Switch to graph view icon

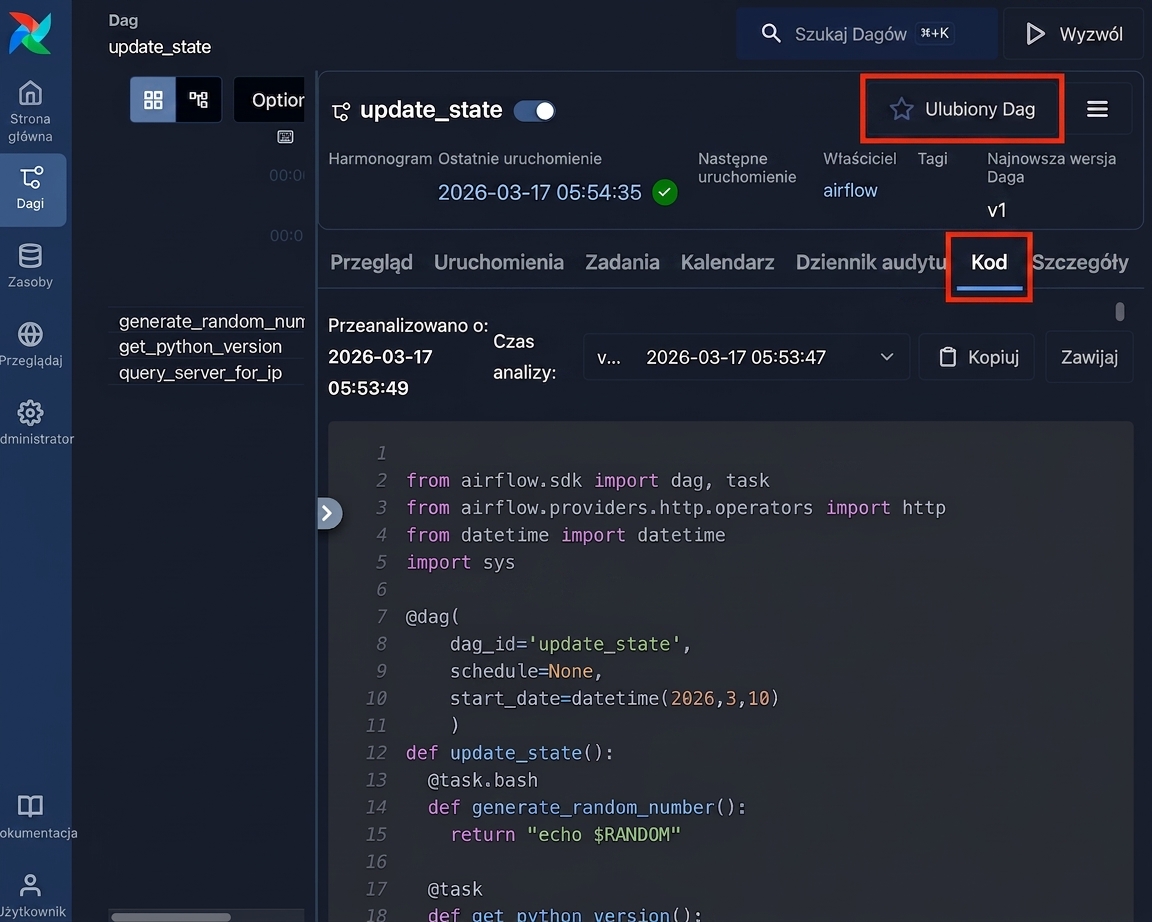pos(198,99)
